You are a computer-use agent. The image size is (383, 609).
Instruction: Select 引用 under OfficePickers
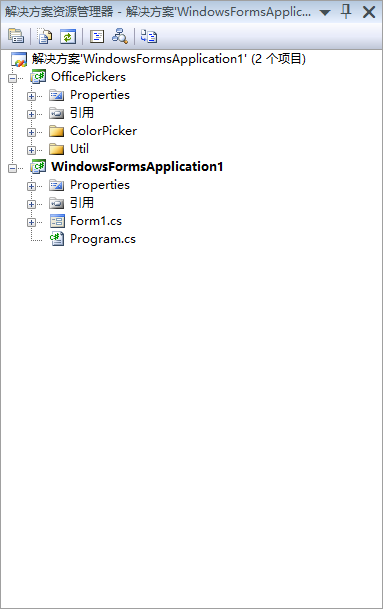click(82, 113)
